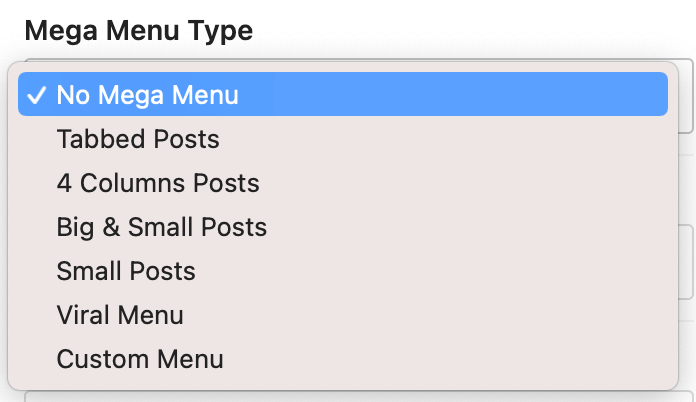The height and width of the screenshot is (402, 696).
Task: Set mega menu type to Tabbed Posts
Action: (138, 139)
